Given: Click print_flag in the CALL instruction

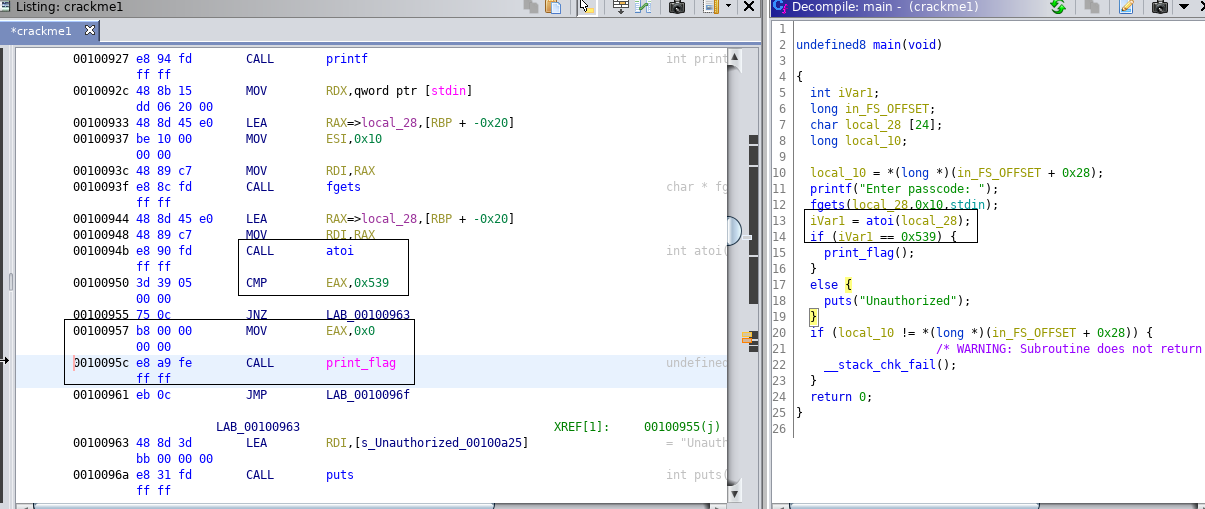Looking at the screenshot, I should (360, 363).
